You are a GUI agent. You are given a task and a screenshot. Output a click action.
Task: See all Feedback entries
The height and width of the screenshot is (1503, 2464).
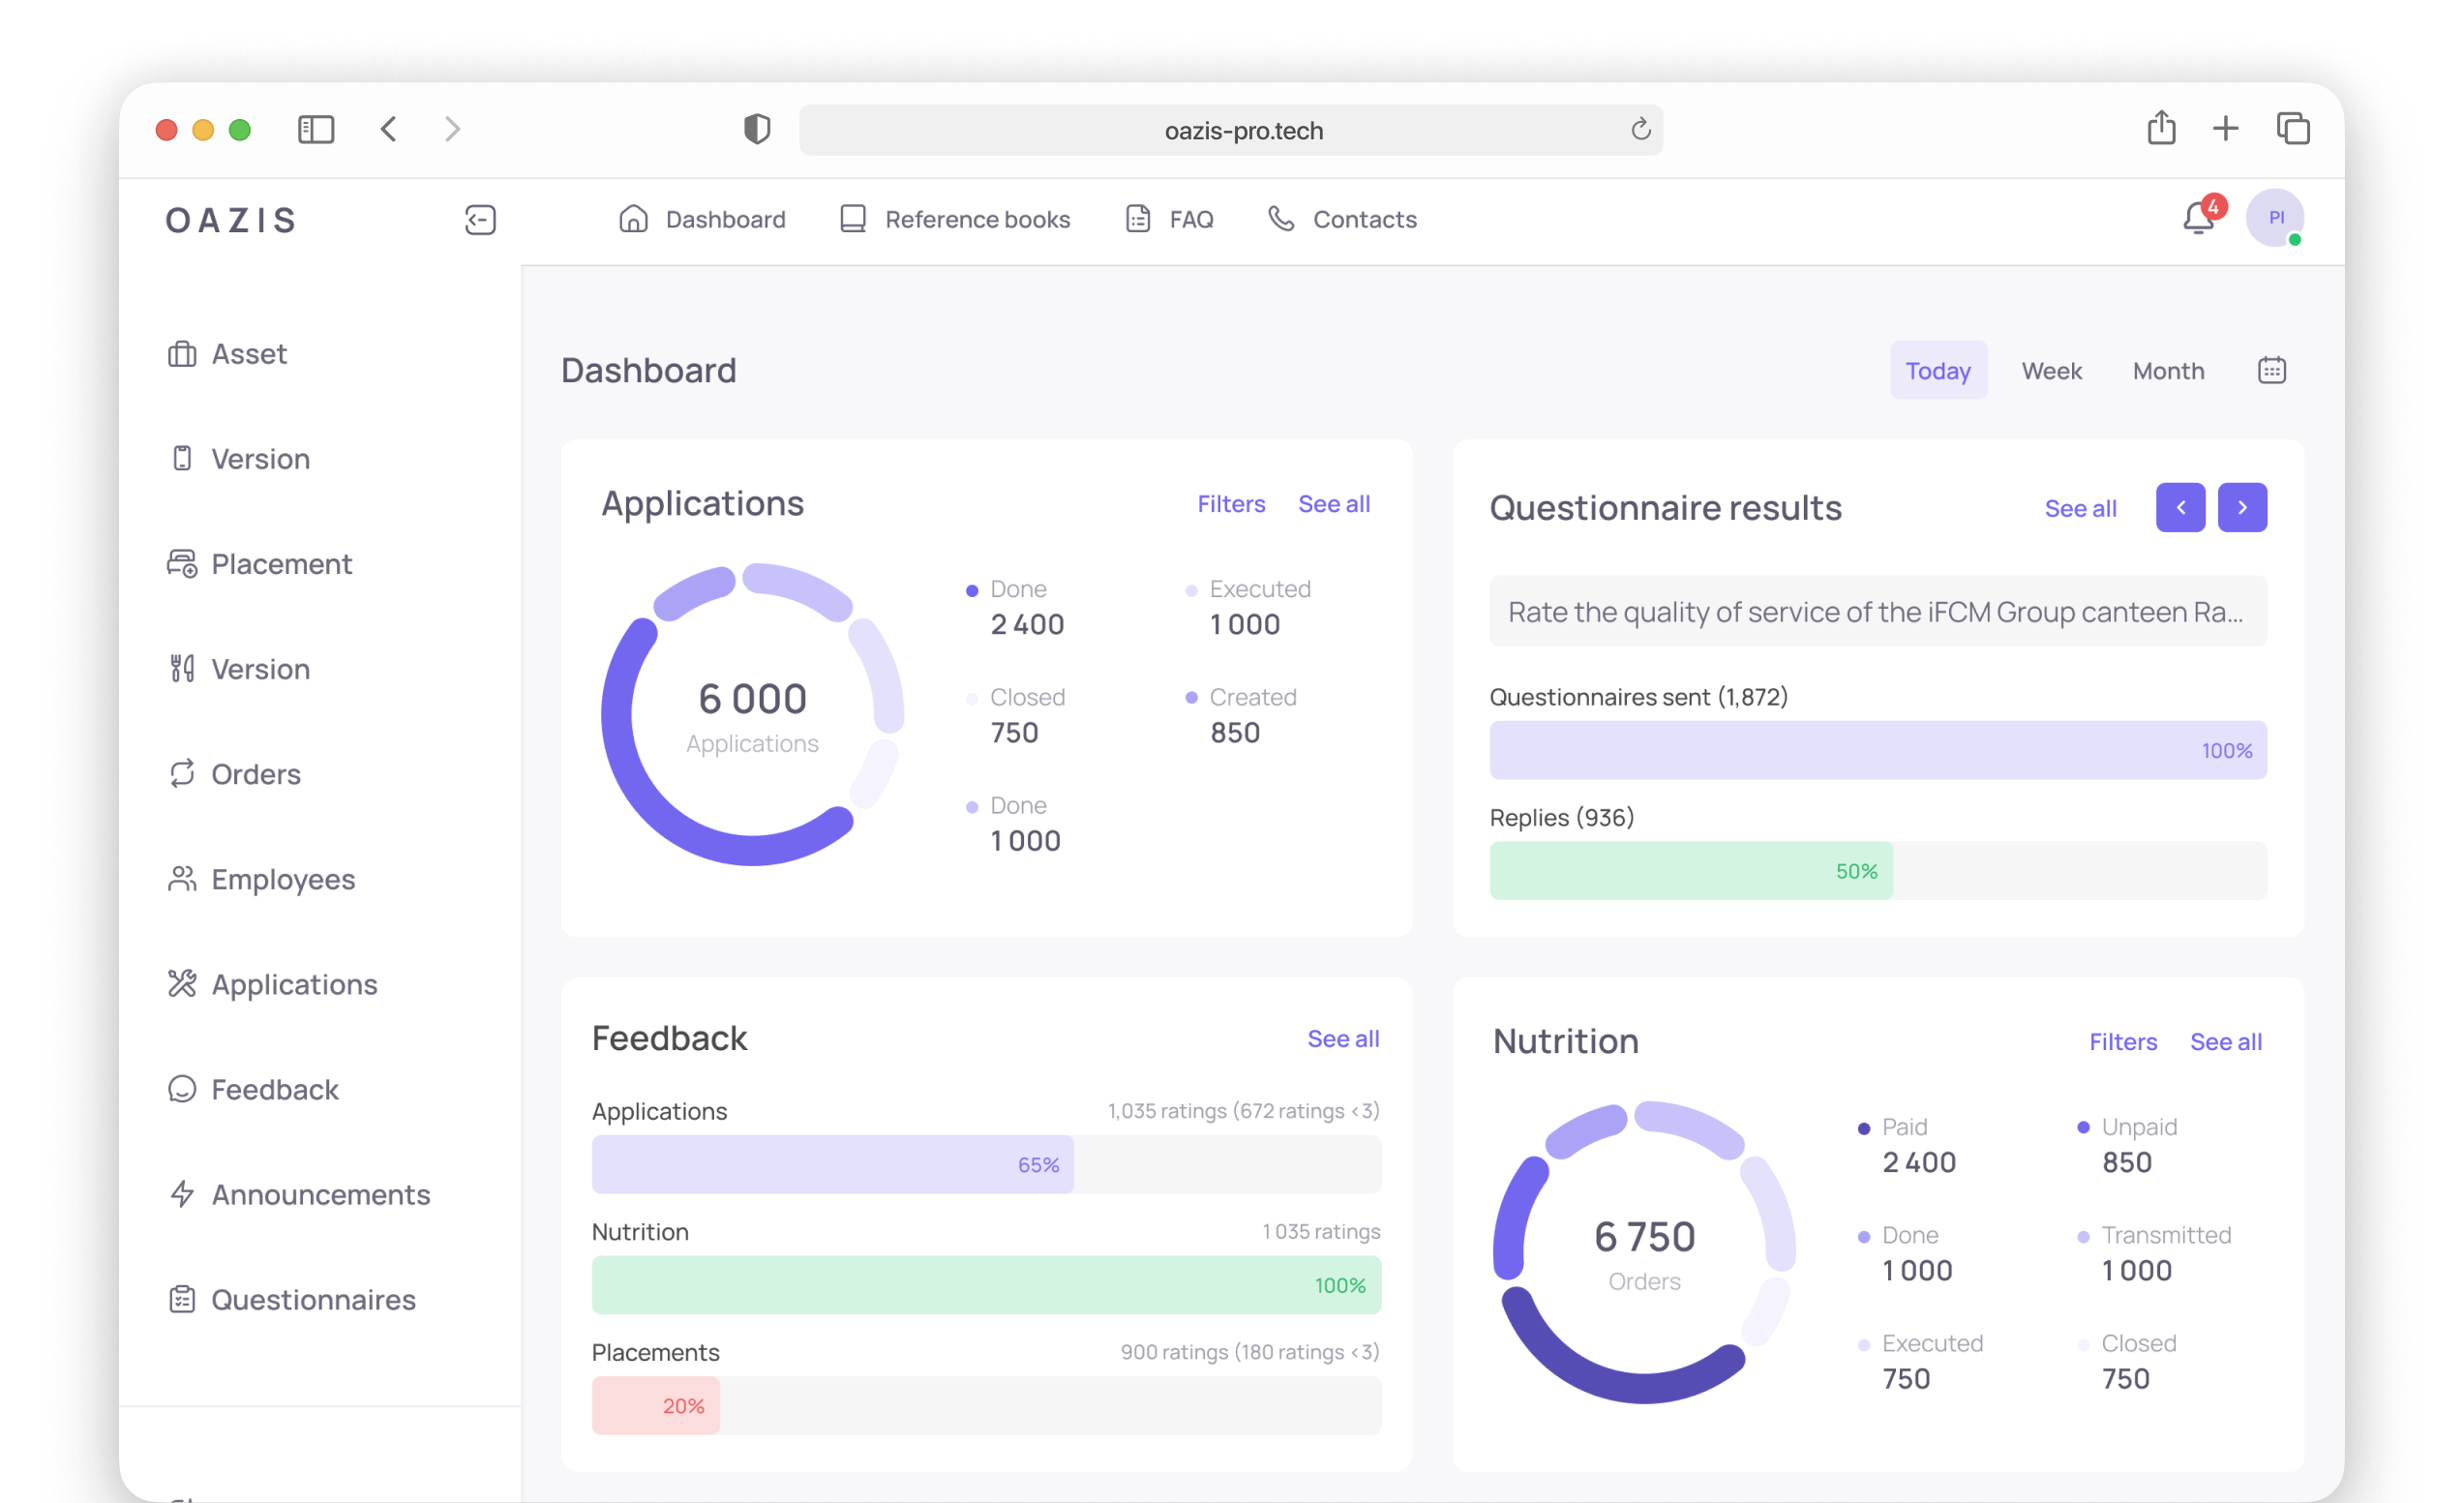point(1343,1038)
